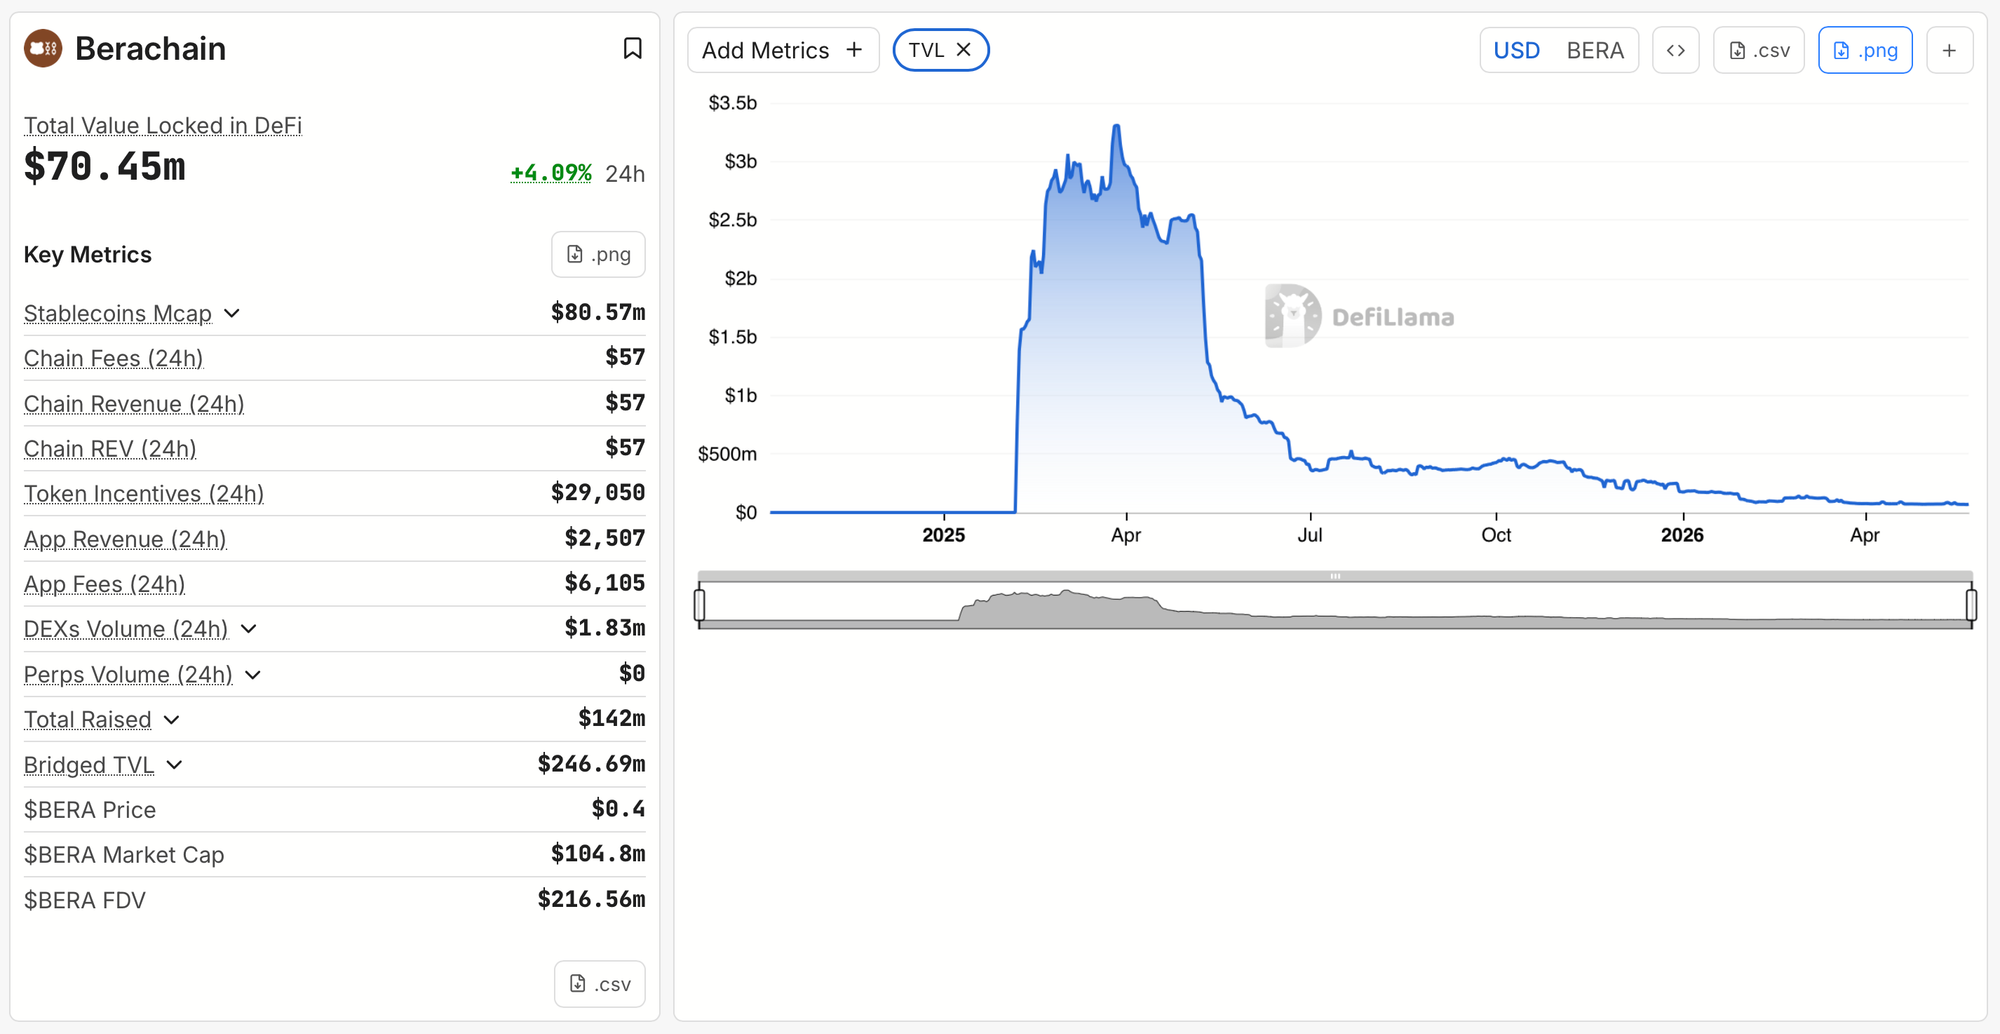Screen dimensions: 2000x1034
Task: Expand the DEXs Volume (24h) row
Action: click(x=249, y=629)
